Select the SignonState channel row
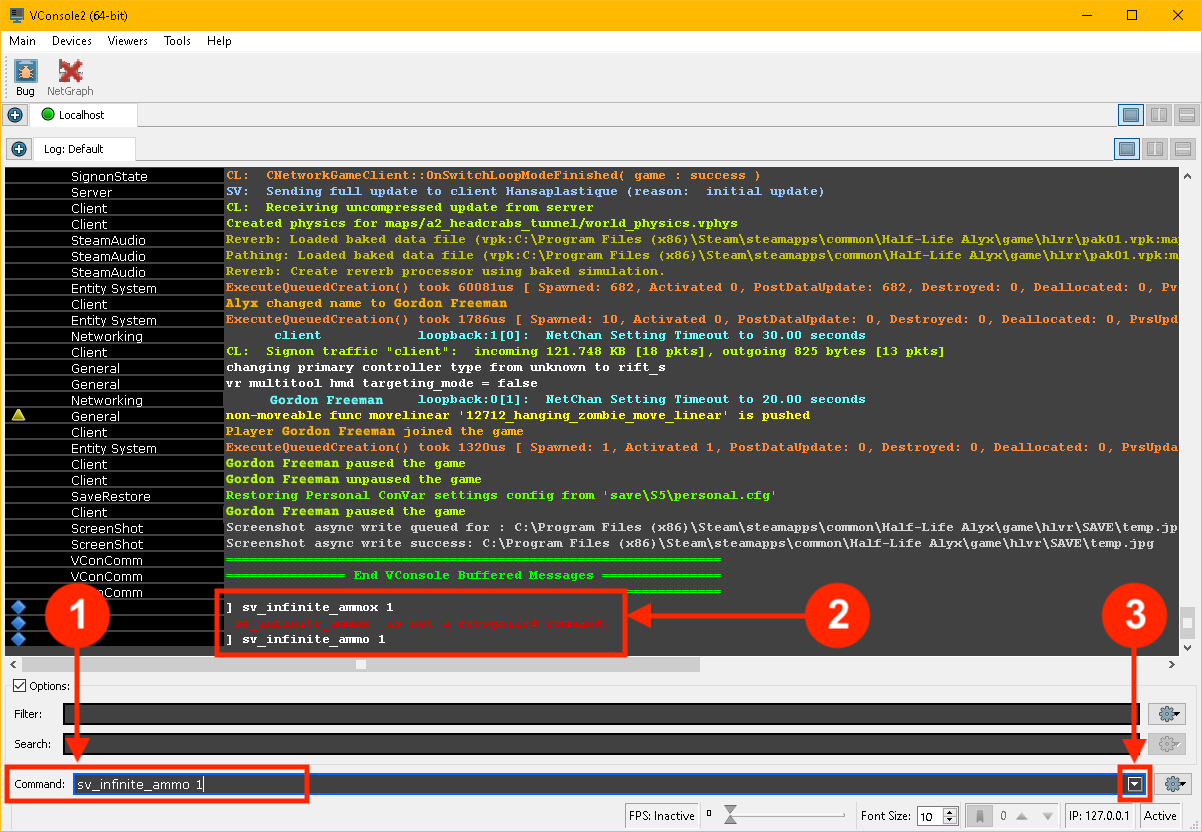 point(109,176)
